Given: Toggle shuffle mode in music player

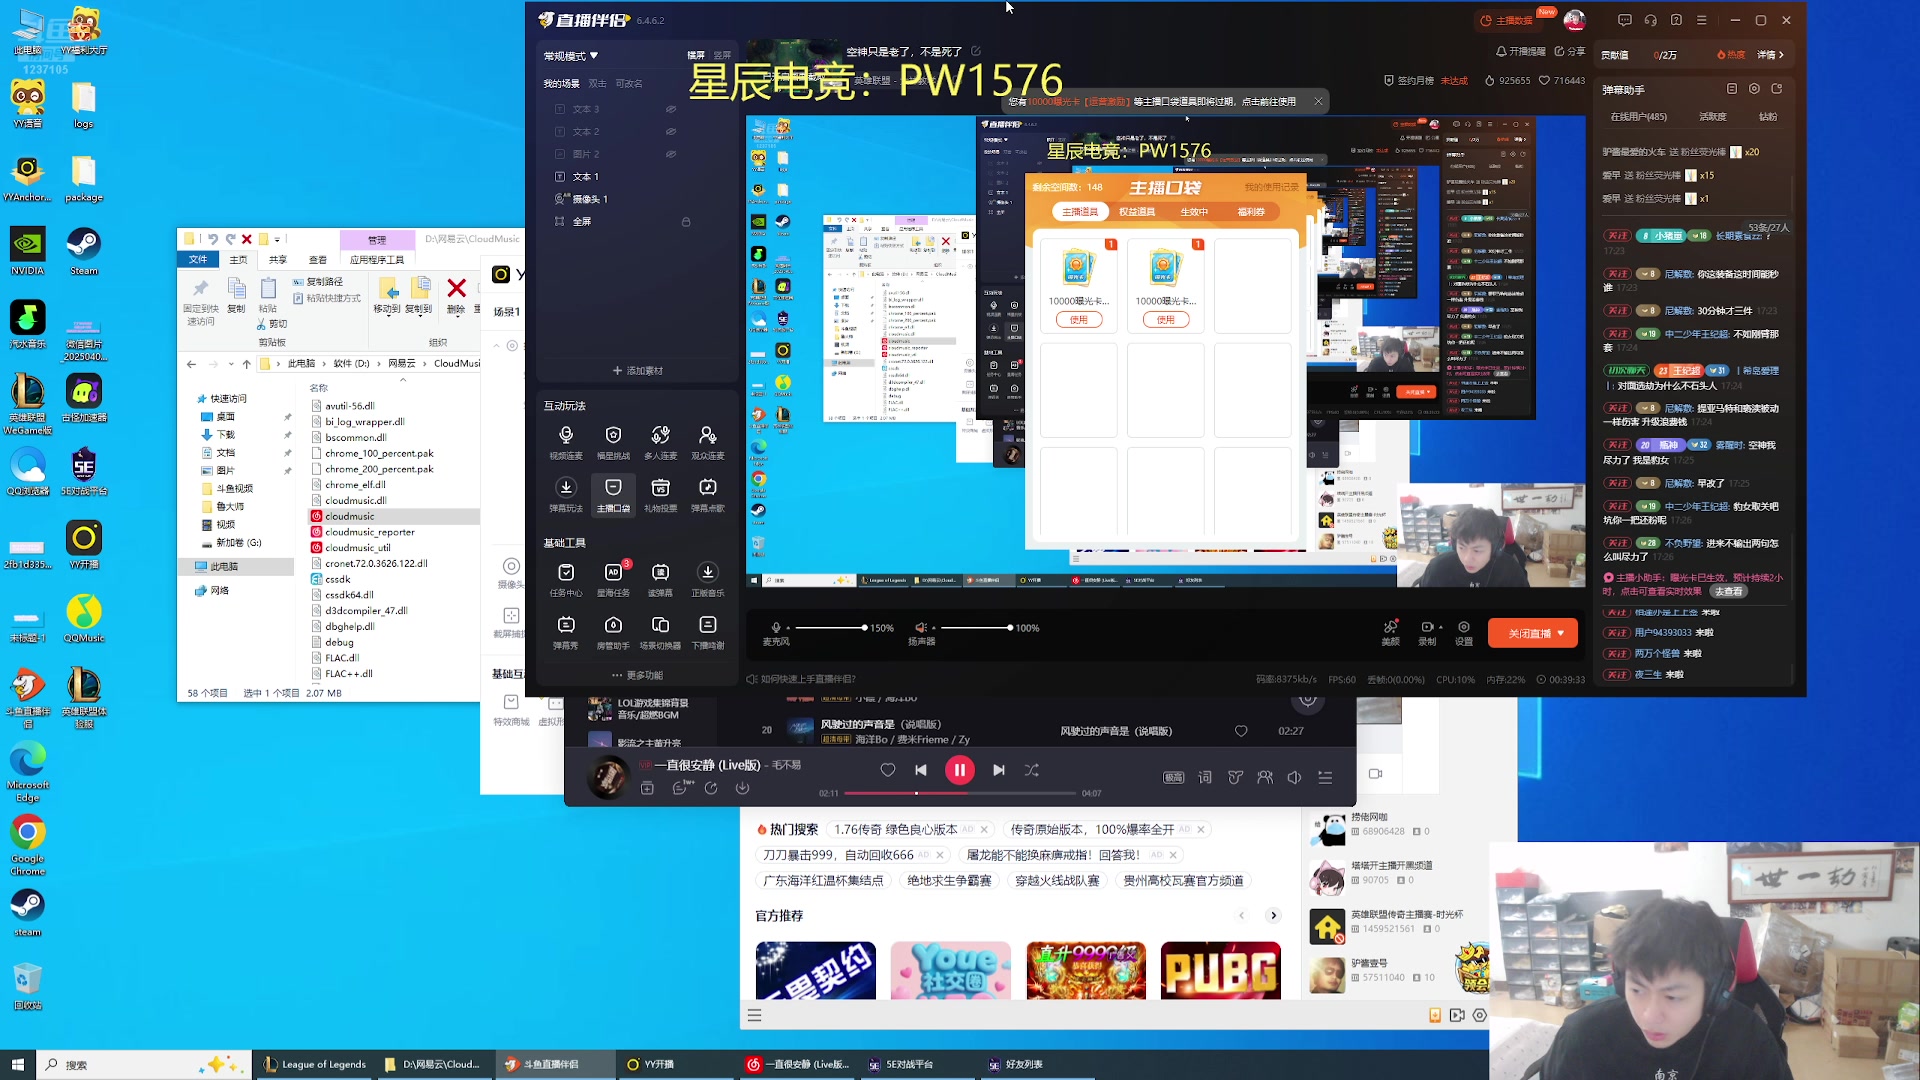Looking at the screenshot, I should click(x=1032, y=770).
